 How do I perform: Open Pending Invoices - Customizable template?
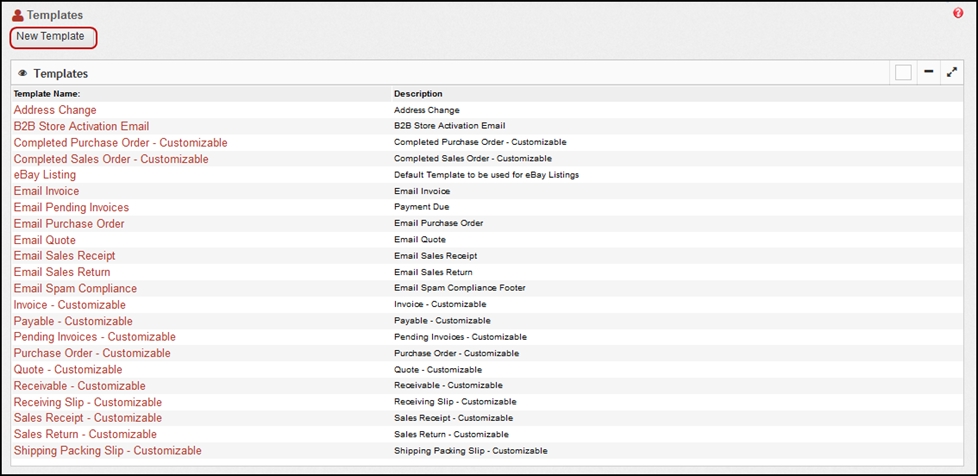click(95, 337)
